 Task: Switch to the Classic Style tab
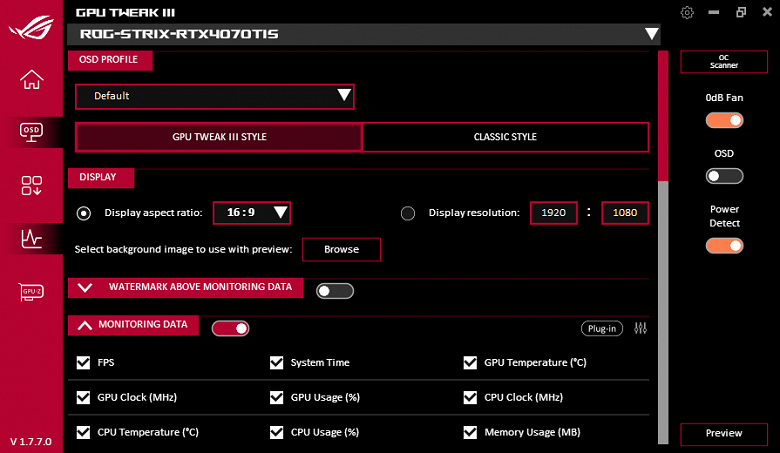point(505,137)
